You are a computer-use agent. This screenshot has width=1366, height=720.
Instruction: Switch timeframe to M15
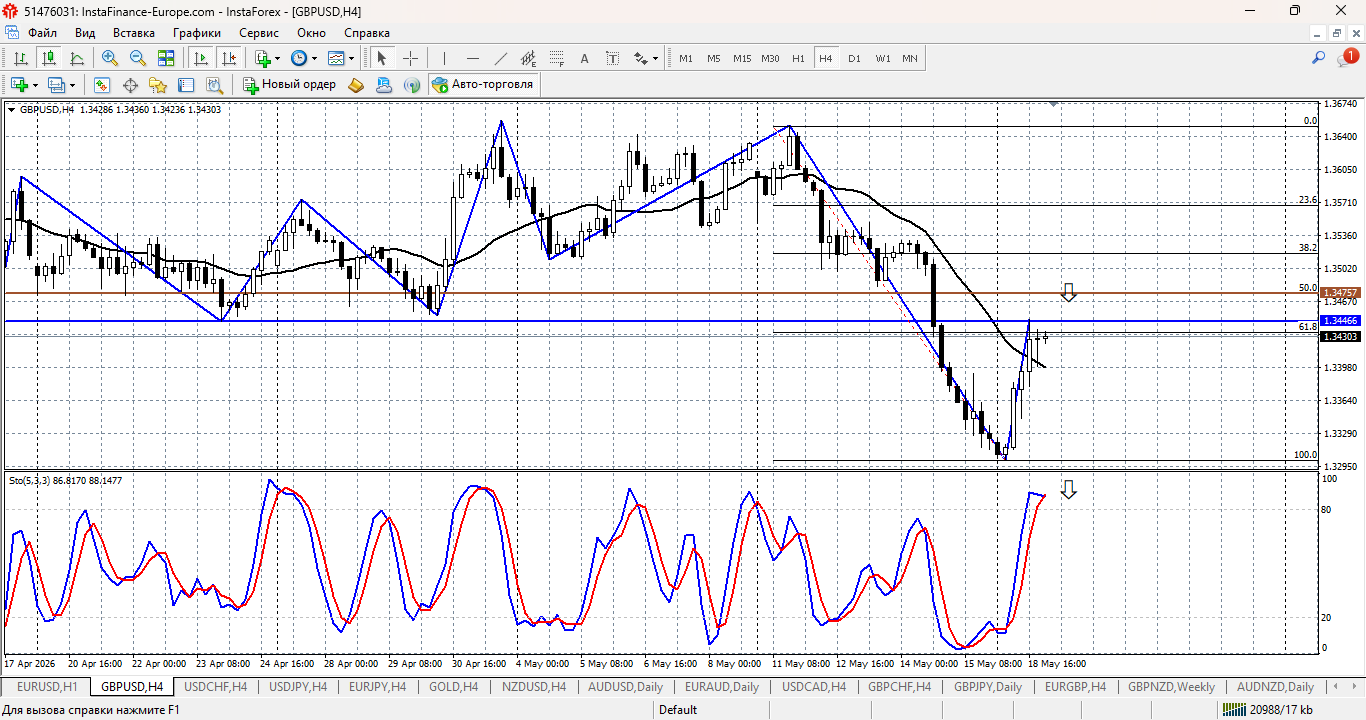pyautogui.click(x=742, y=58)
